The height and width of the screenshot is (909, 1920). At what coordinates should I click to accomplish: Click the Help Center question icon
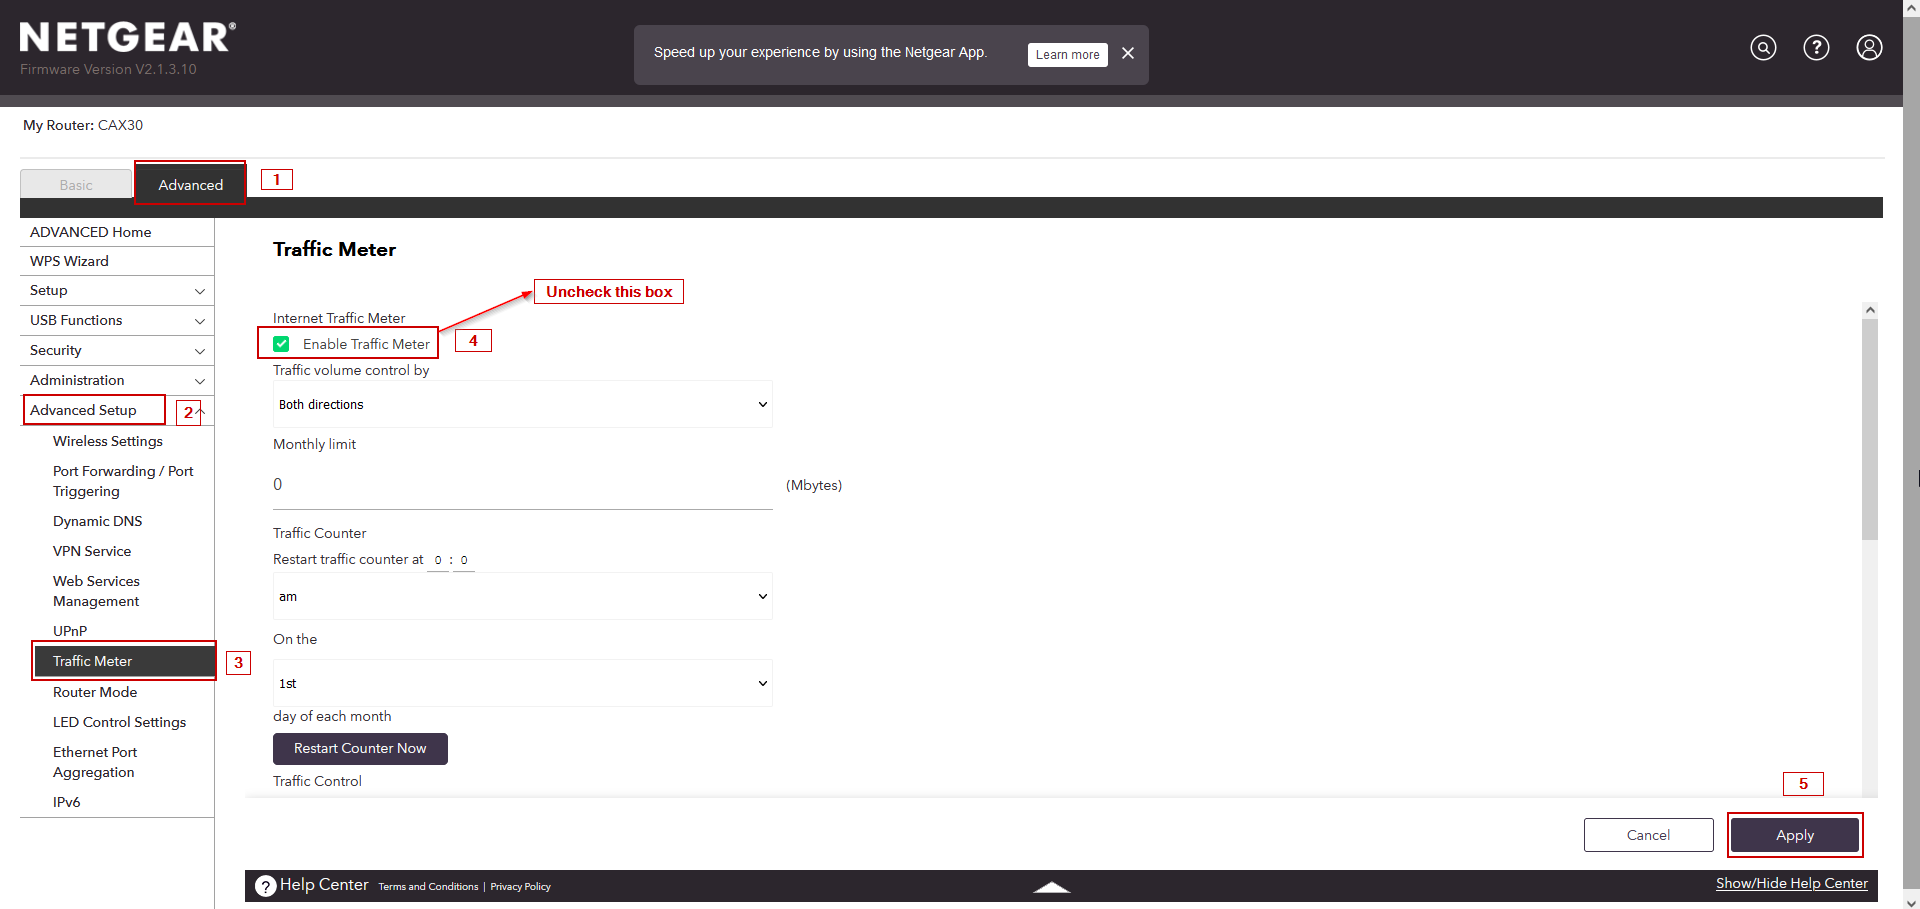(264, 885)
